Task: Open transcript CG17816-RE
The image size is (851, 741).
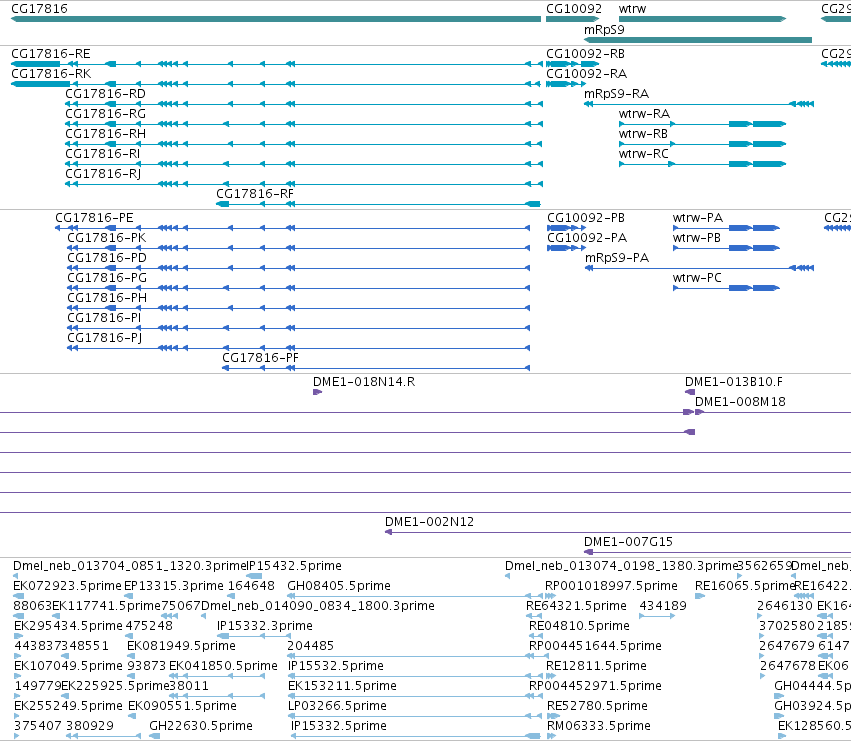Action: pos(50,54)
